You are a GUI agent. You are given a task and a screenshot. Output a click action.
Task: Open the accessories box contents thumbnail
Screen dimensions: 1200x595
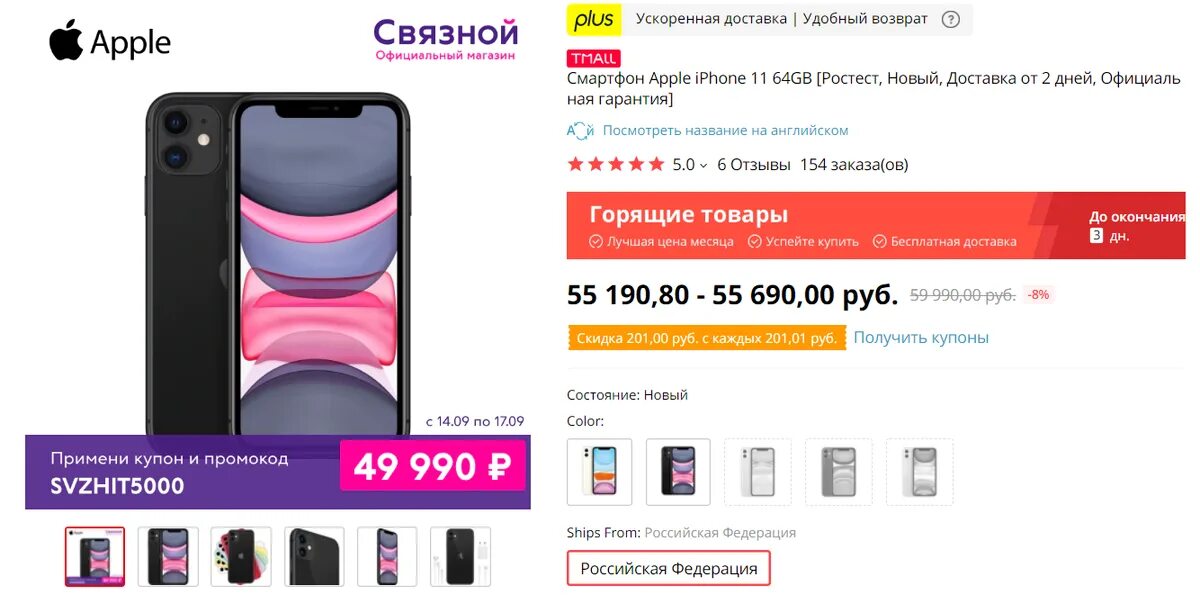[460, 556]
